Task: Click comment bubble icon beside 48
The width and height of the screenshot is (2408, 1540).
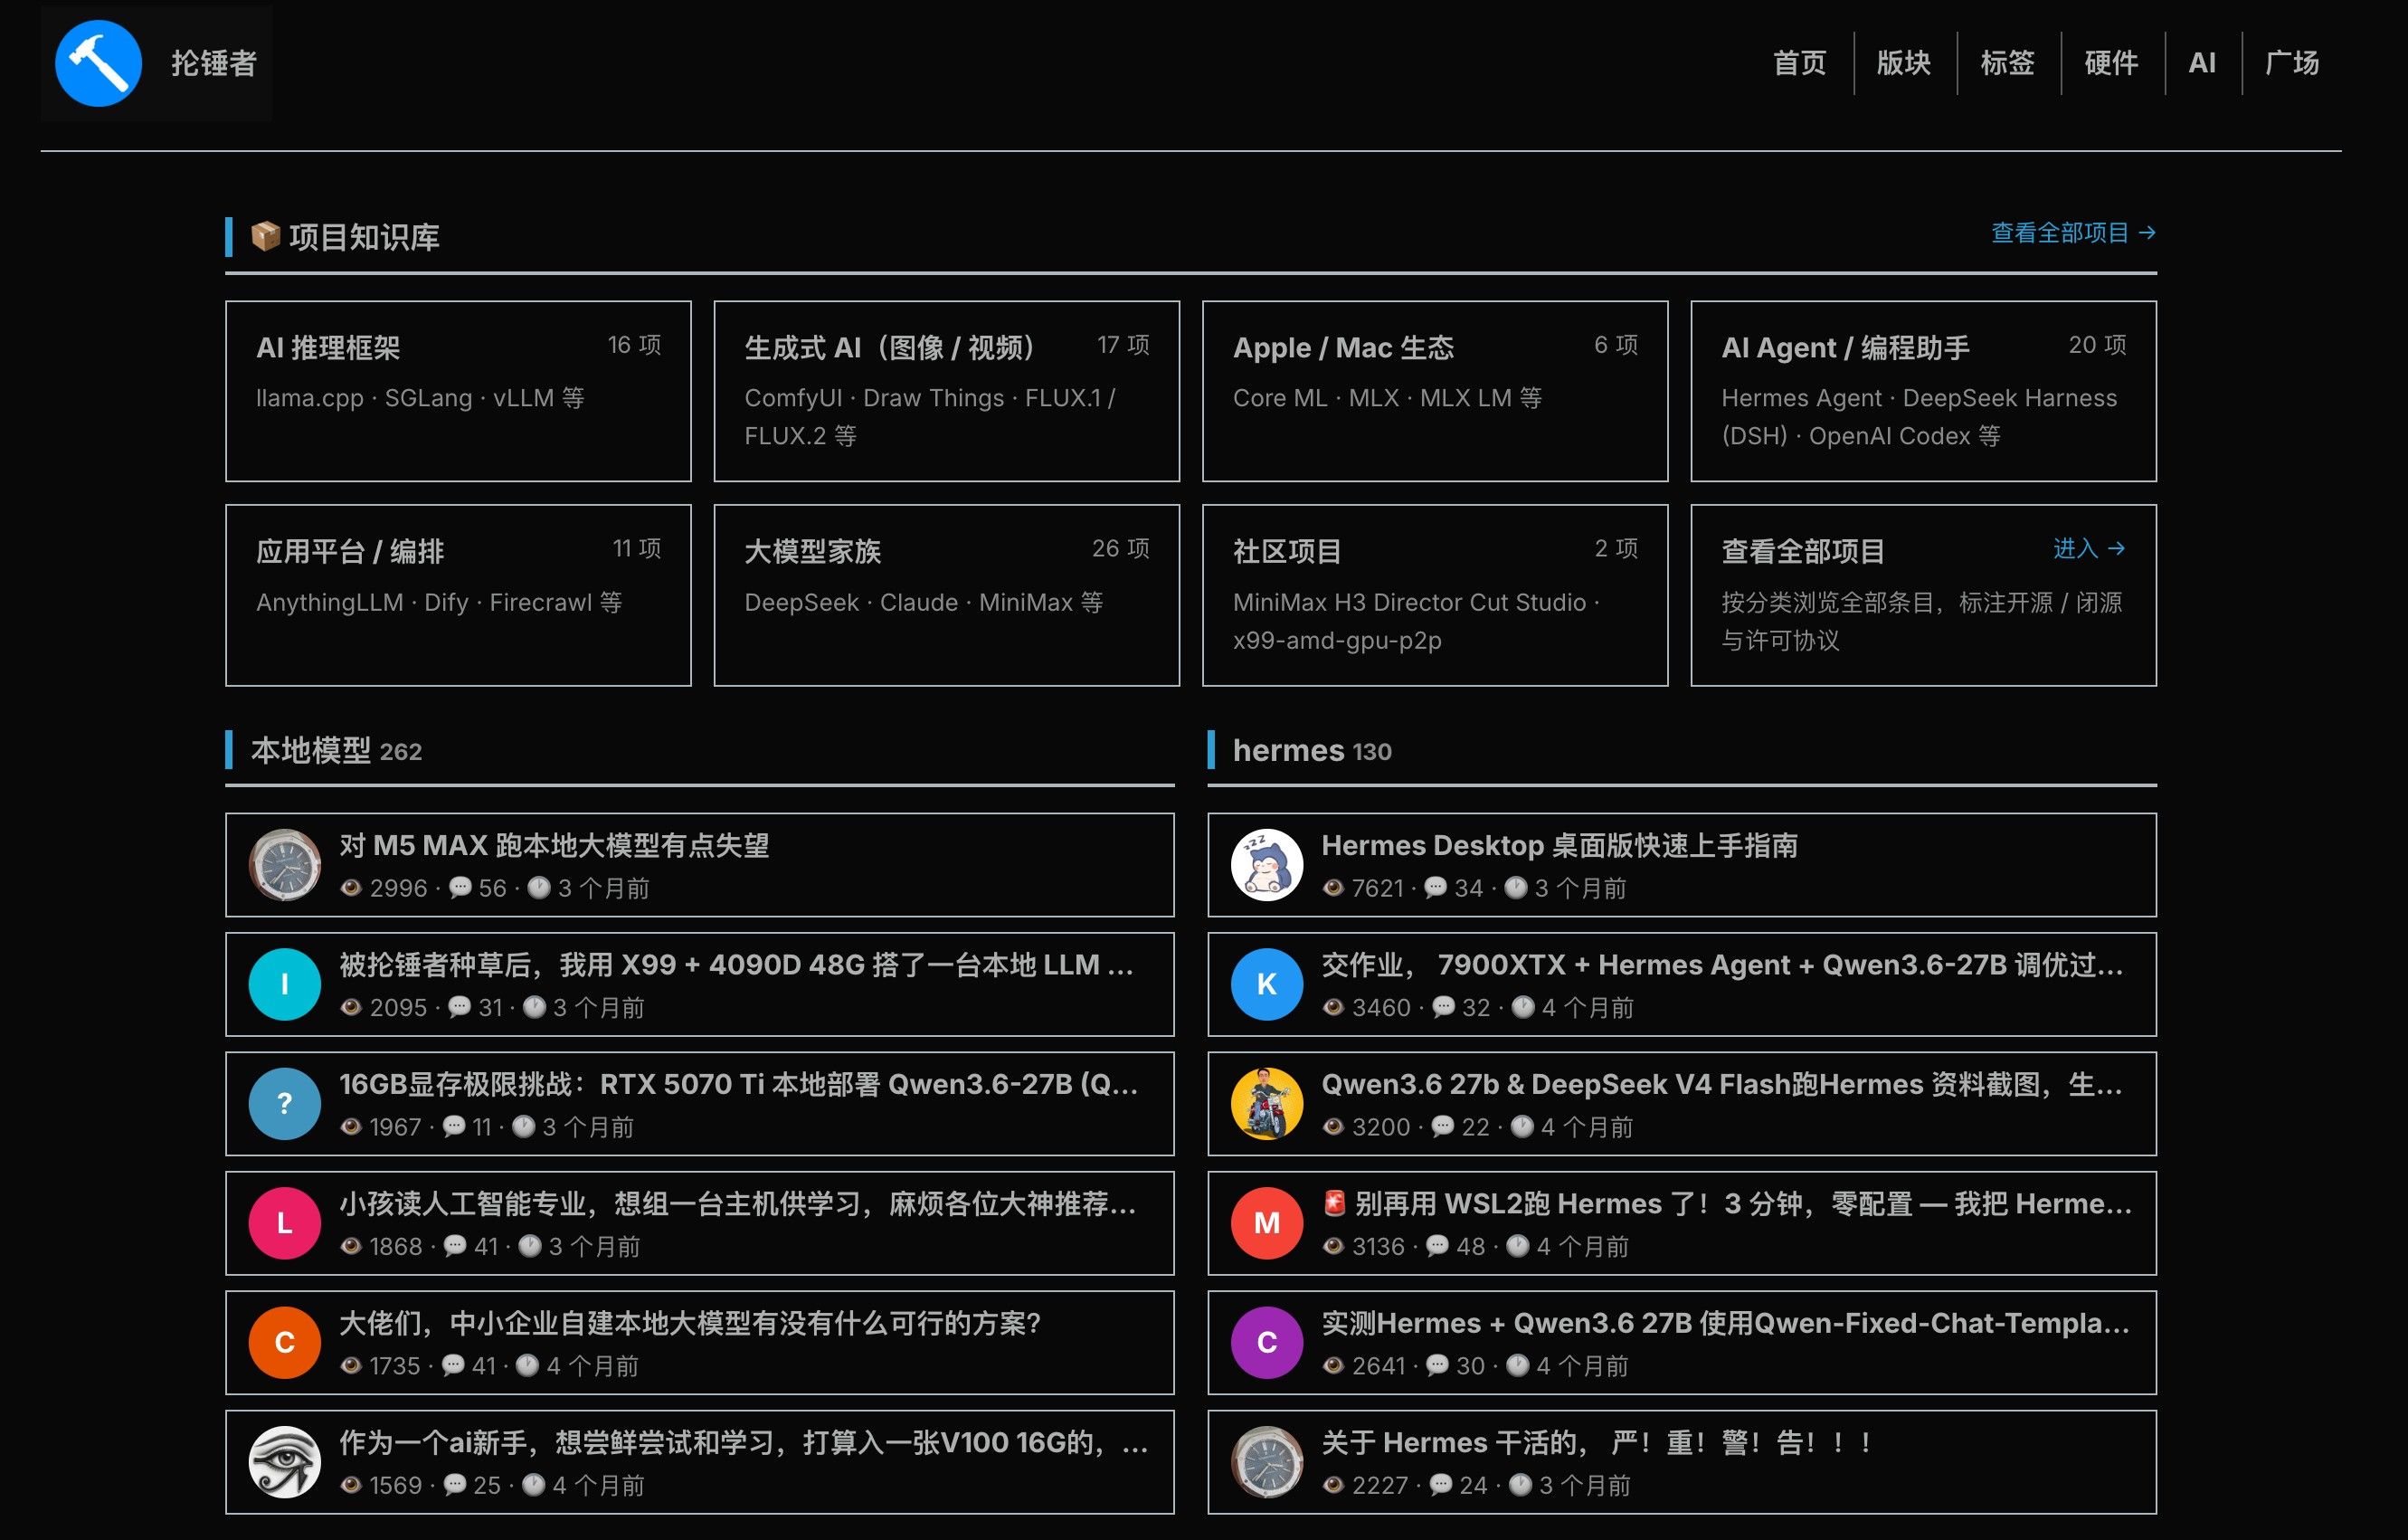Action: click(1437, 1246)
